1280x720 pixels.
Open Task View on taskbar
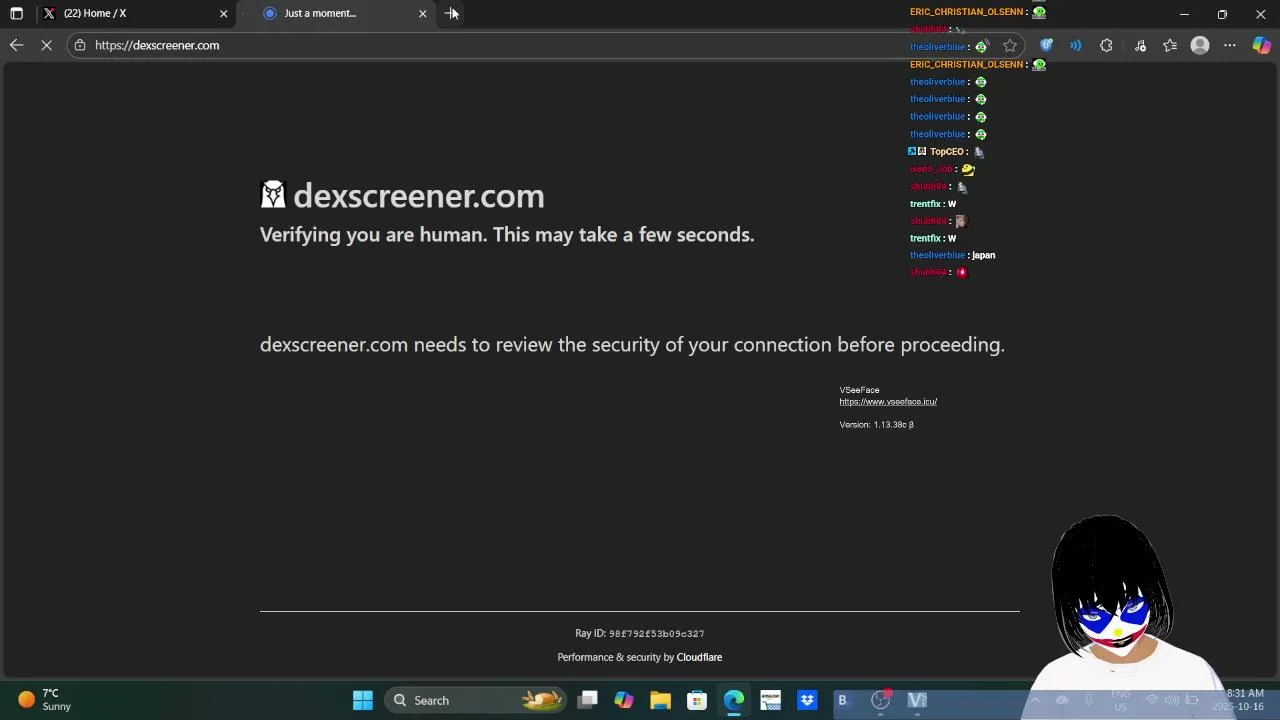tap(588, 700)
